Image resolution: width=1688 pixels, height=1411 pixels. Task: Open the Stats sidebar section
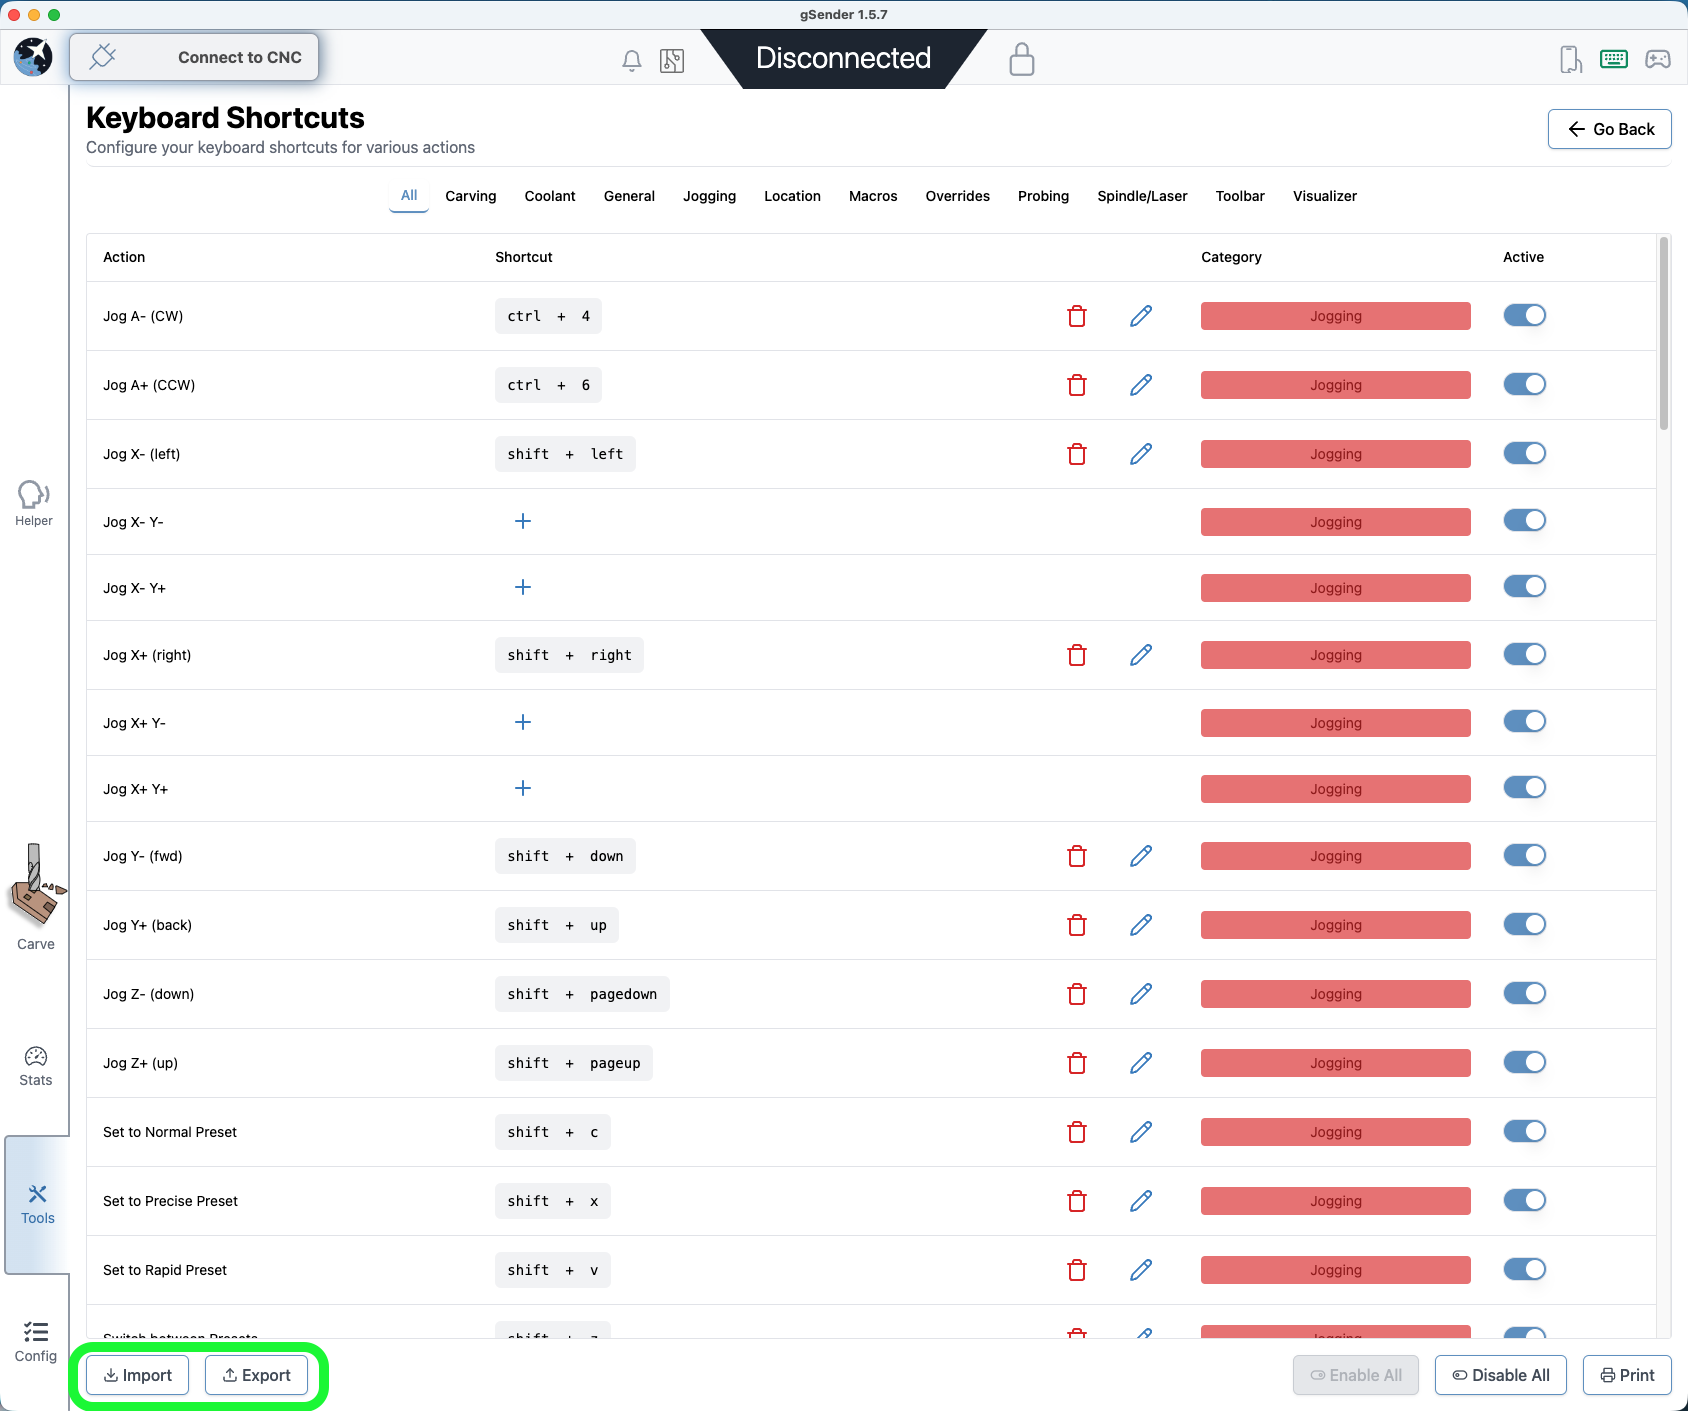pyautogui.click(x=36, y=1066)
